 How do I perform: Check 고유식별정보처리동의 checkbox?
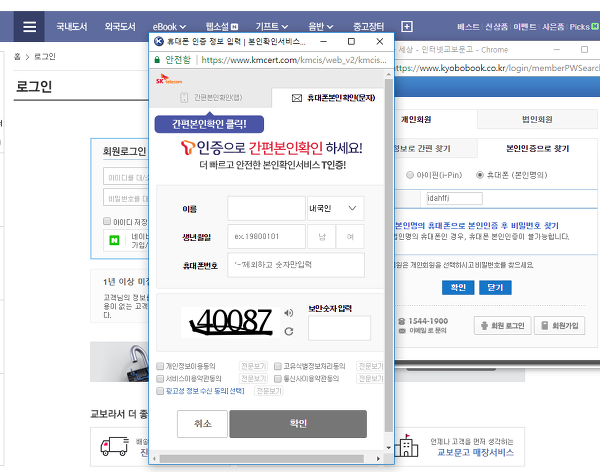[278, 366]
